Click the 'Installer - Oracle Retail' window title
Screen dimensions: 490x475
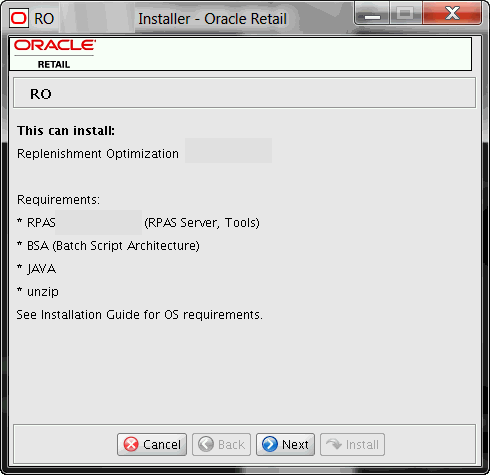click(212, 19)
